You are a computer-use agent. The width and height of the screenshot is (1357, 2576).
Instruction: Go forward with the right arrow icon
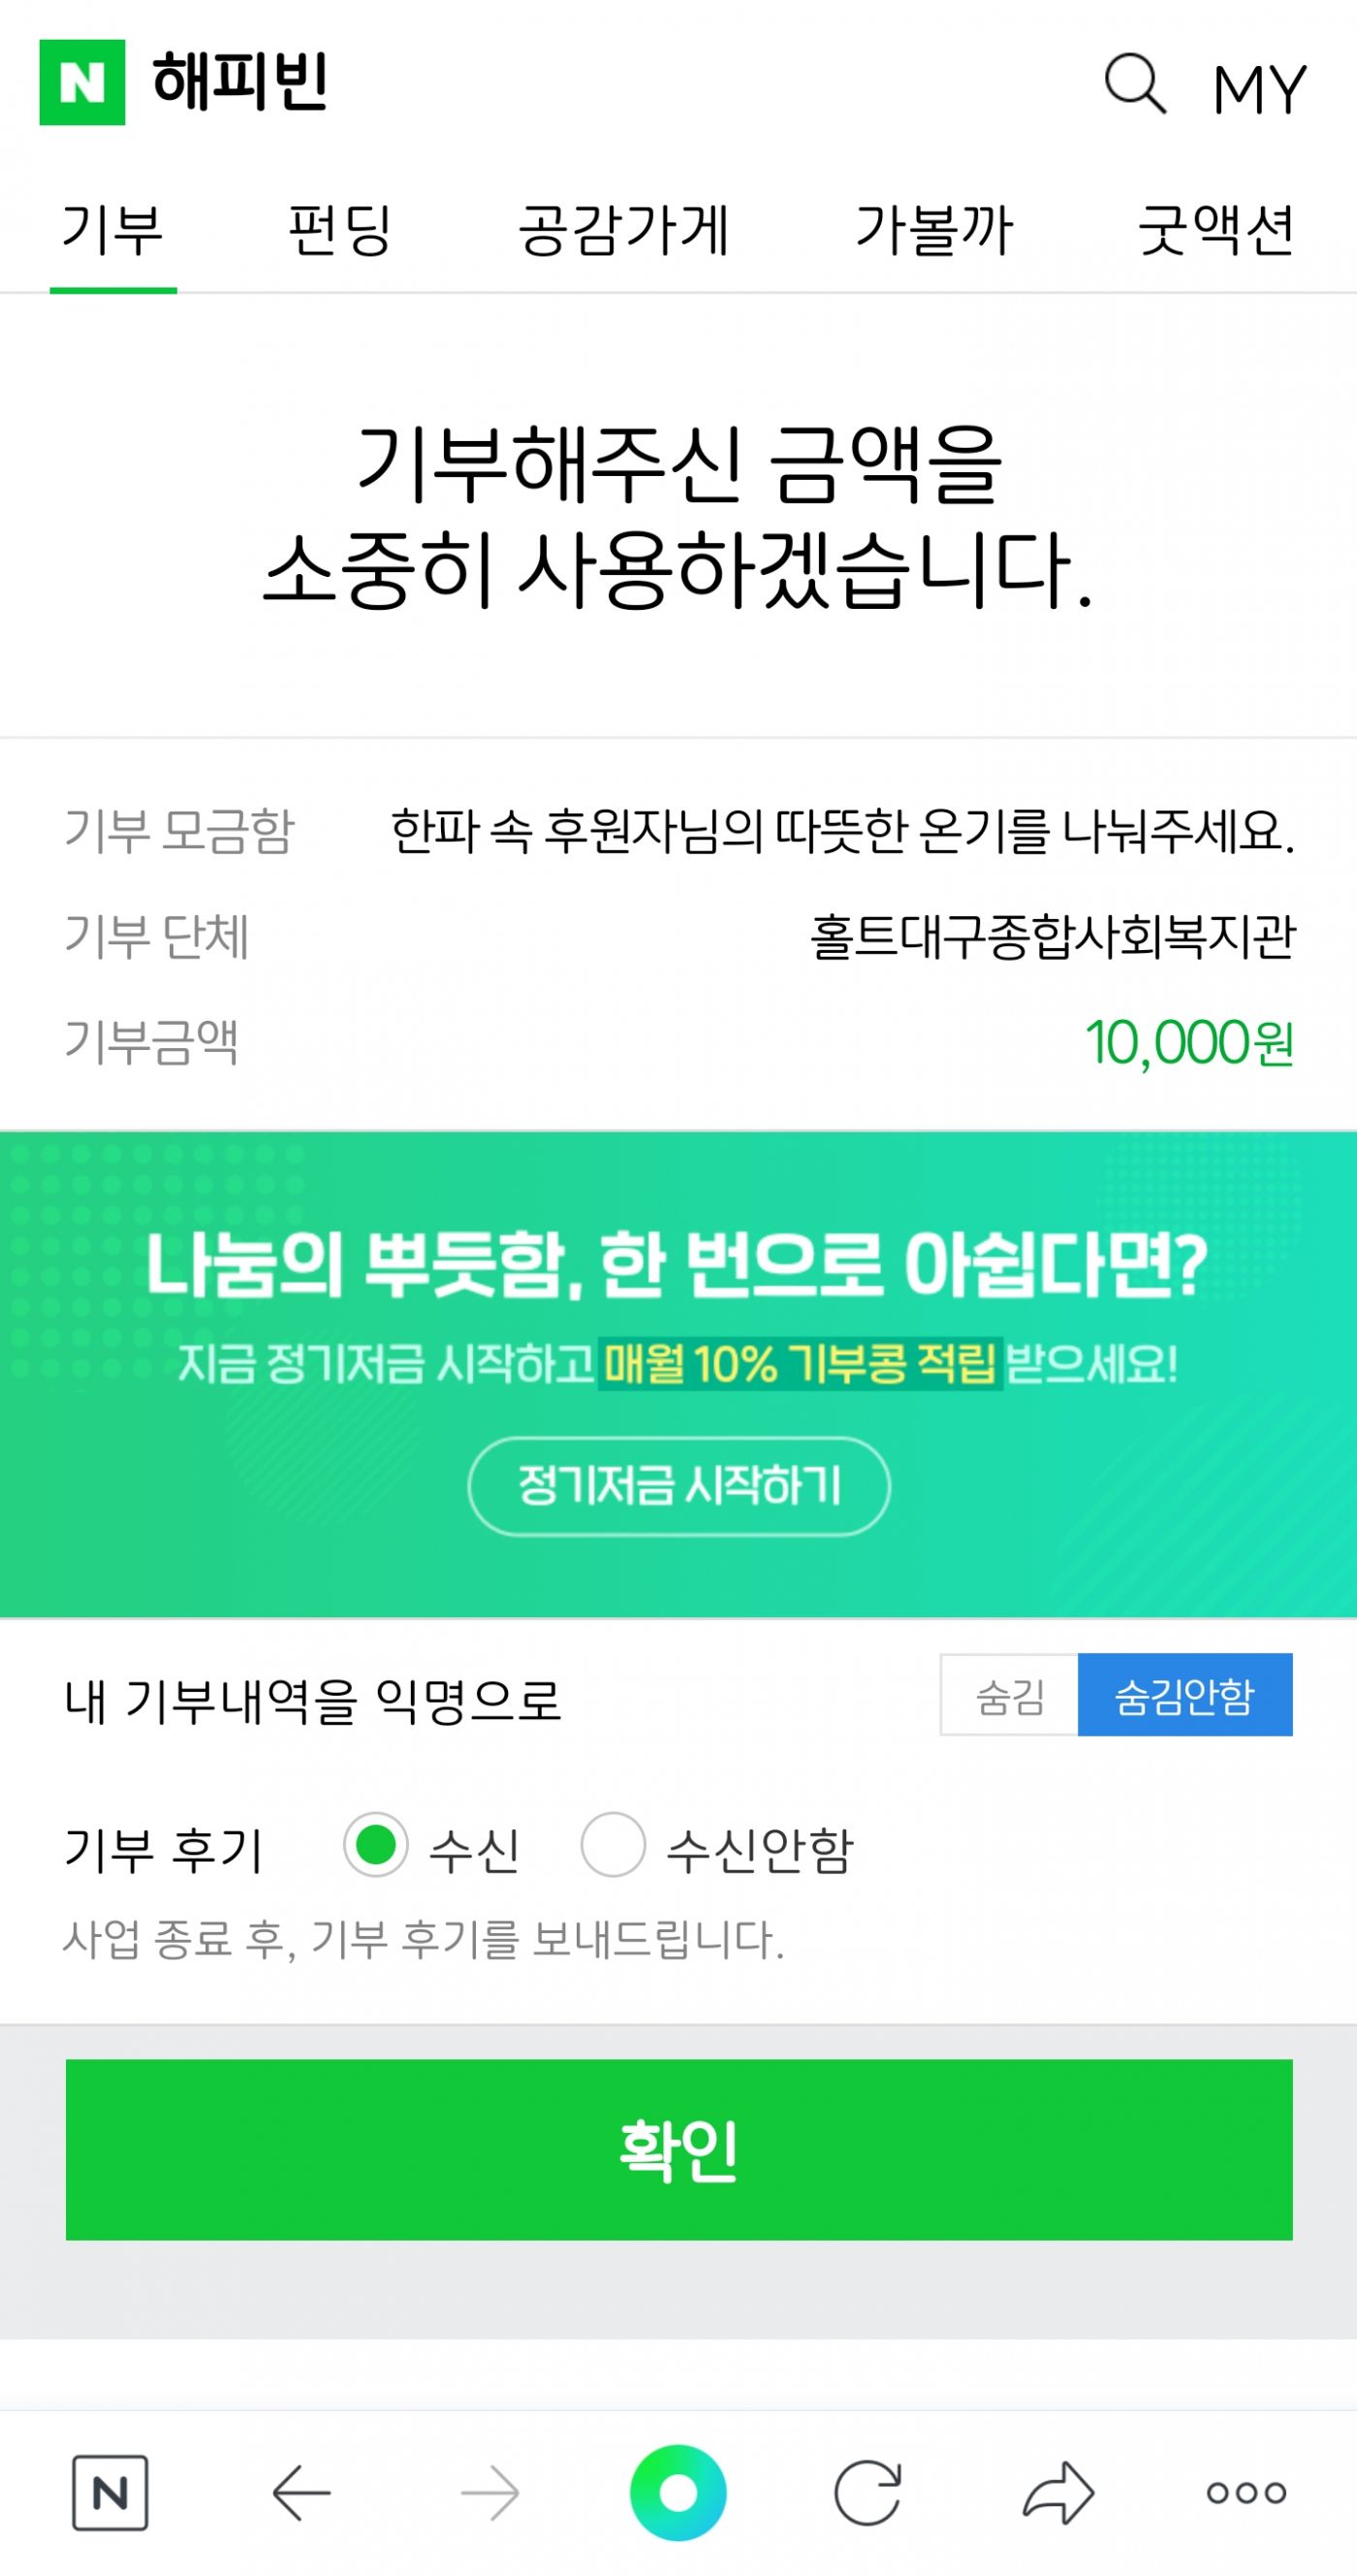(x=490, y=2492)
